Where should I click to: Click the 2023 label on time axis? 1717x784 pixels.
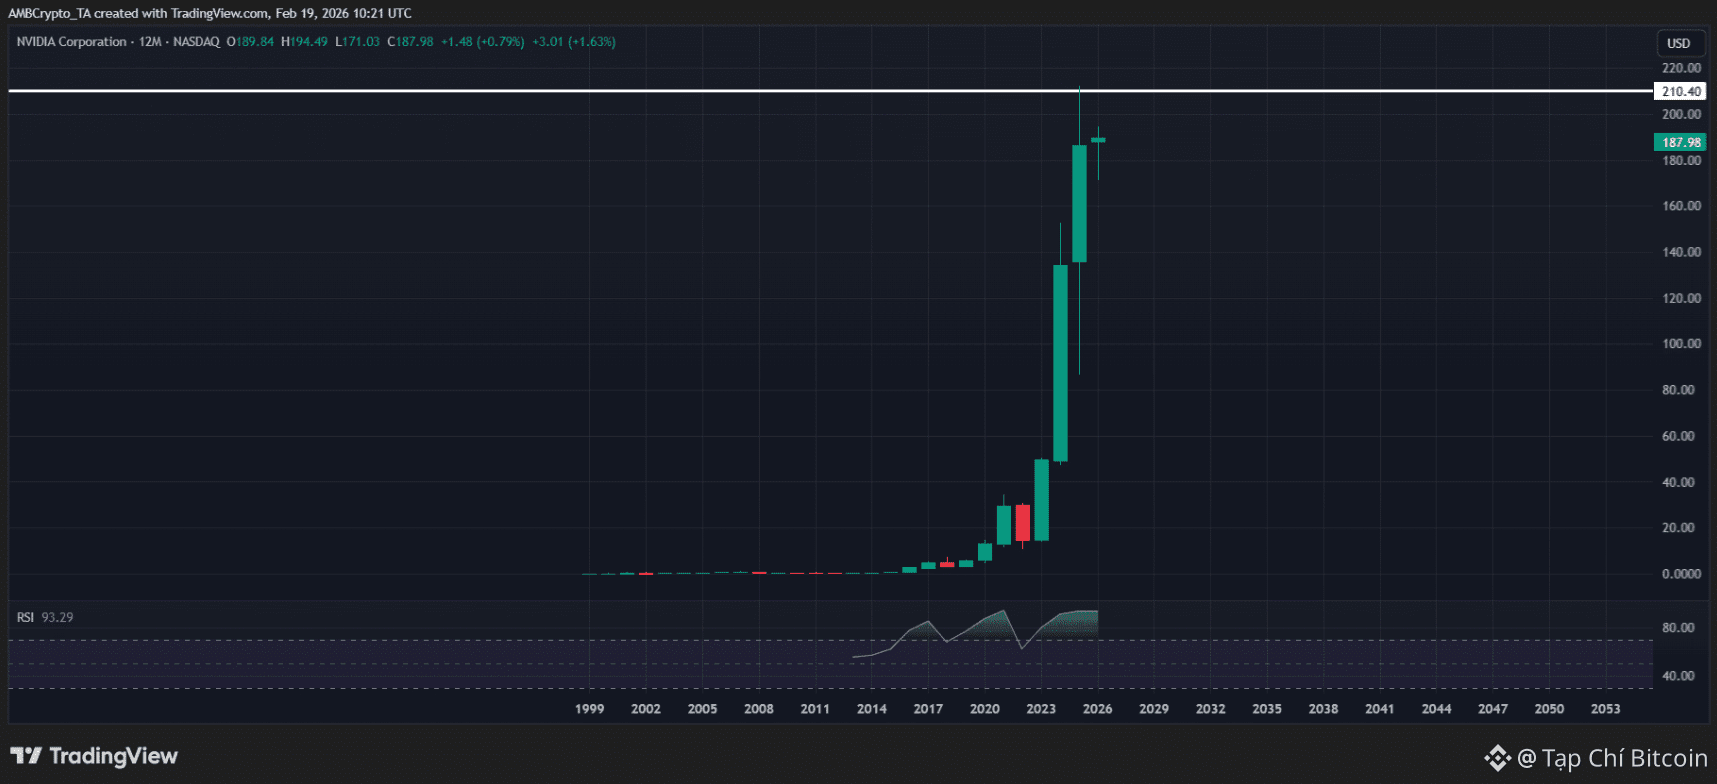click(1041, 709)
